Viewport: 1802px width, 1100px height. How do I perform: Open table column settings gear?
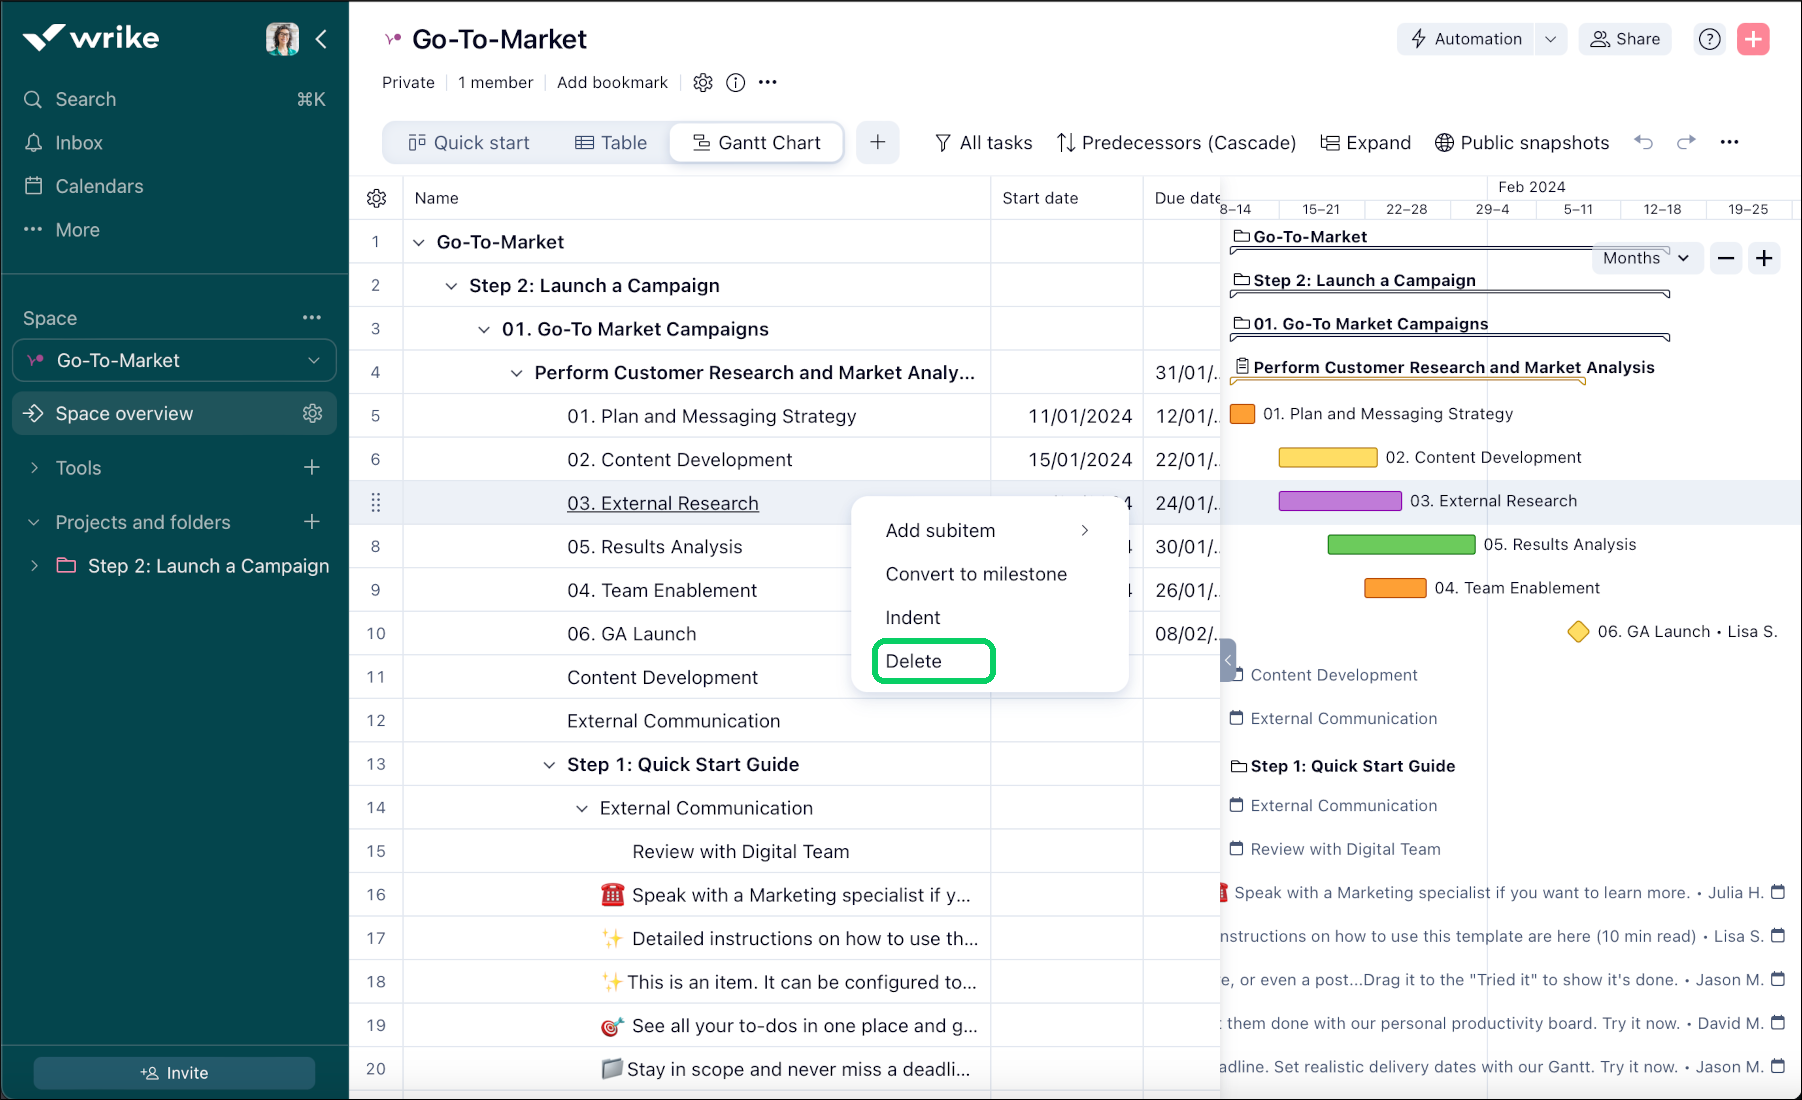pyautogui.click(x=376, y=198)
